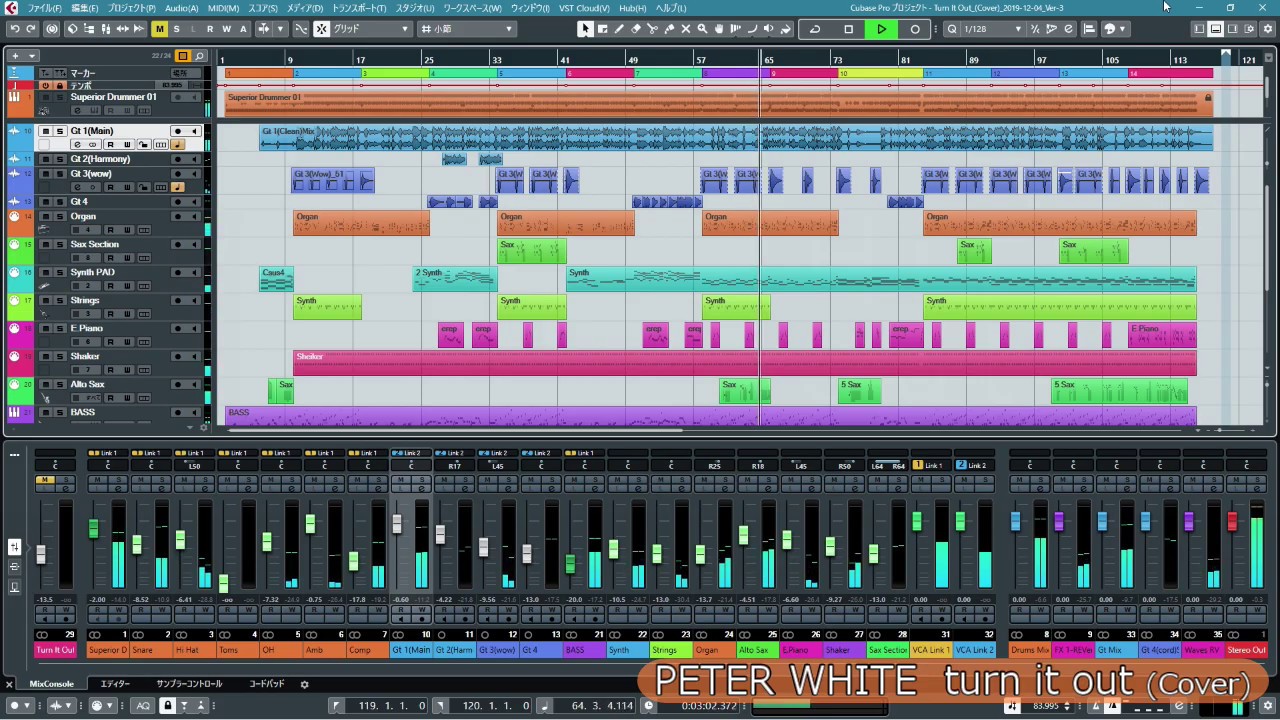This screenshot has width=1280, height=720.
Task: Click the Cycle loop transport button
Action: (815, 29)
